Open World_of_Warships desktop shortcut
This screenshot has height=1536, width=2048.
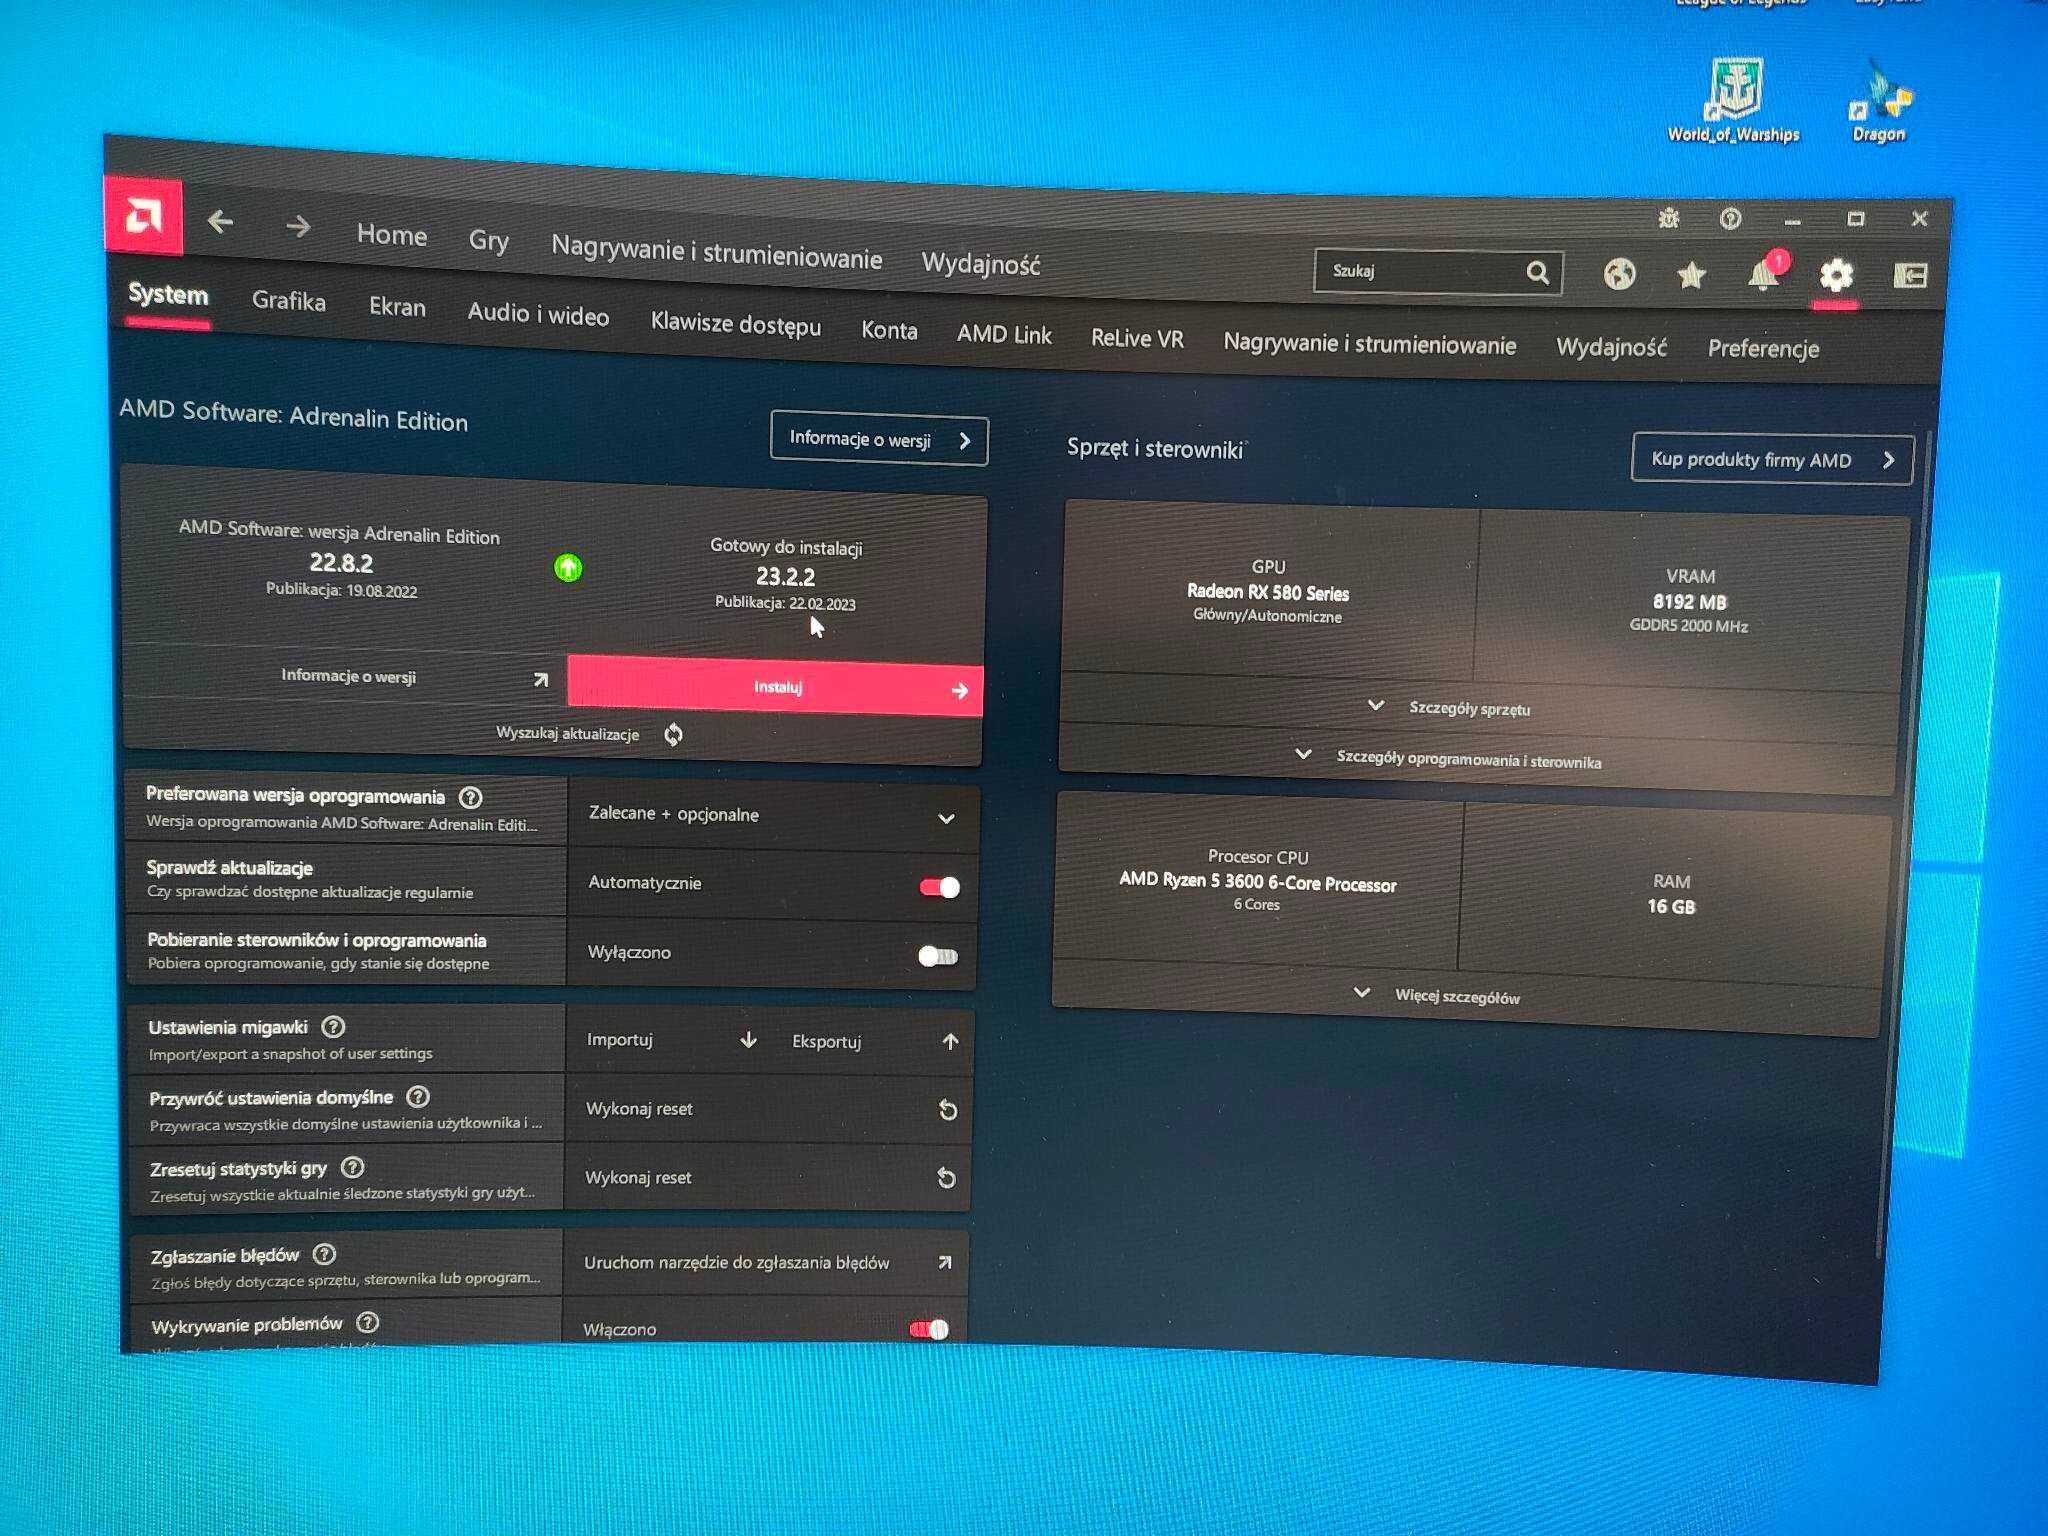point(1734,99)
